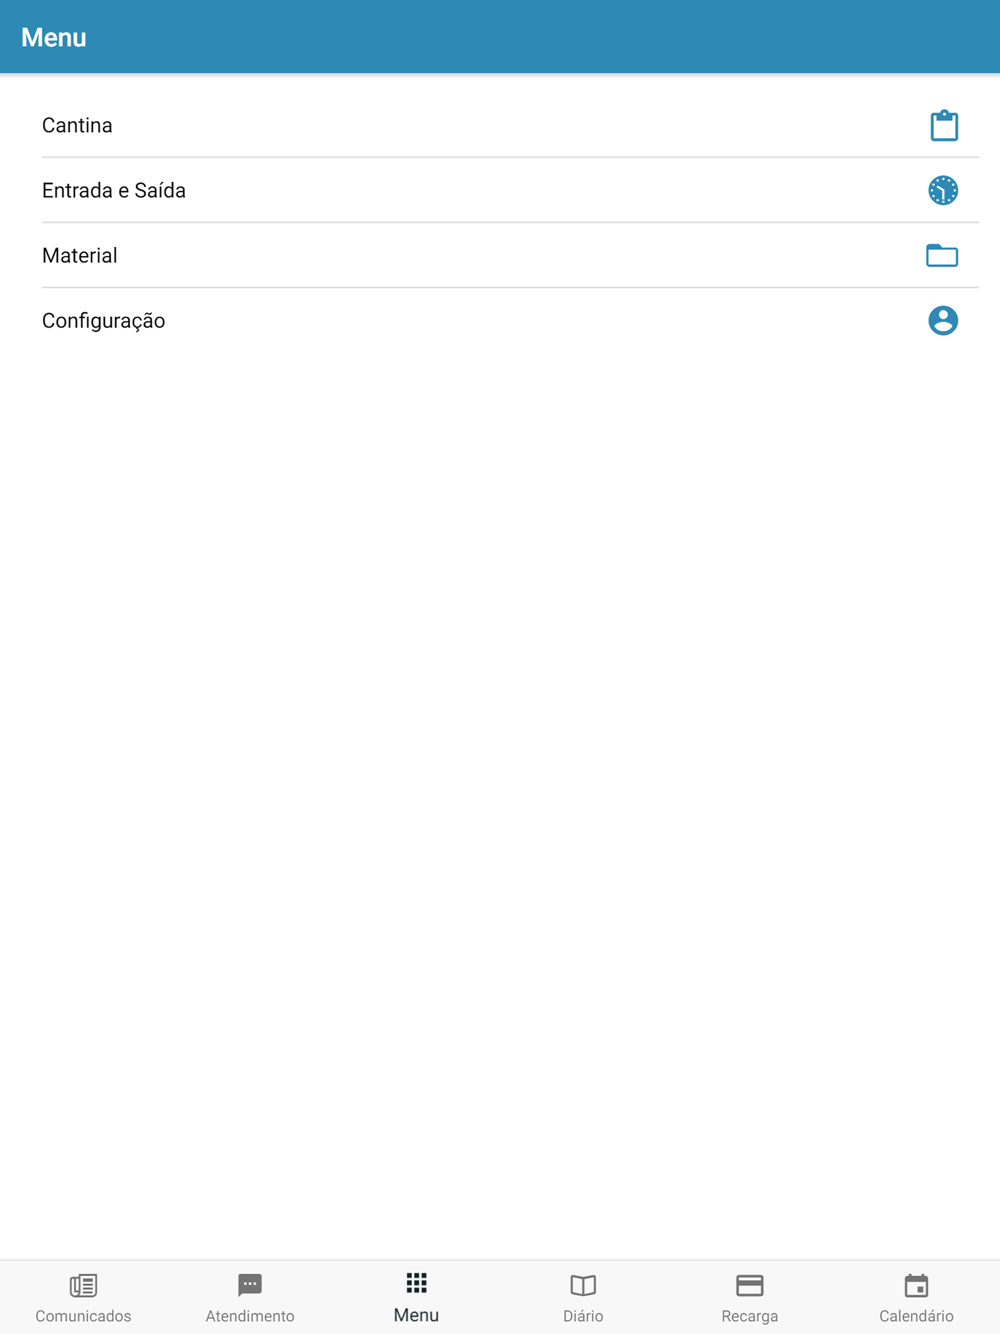
Task: Tap the Diário open book icon
Action: (583, 1285)
